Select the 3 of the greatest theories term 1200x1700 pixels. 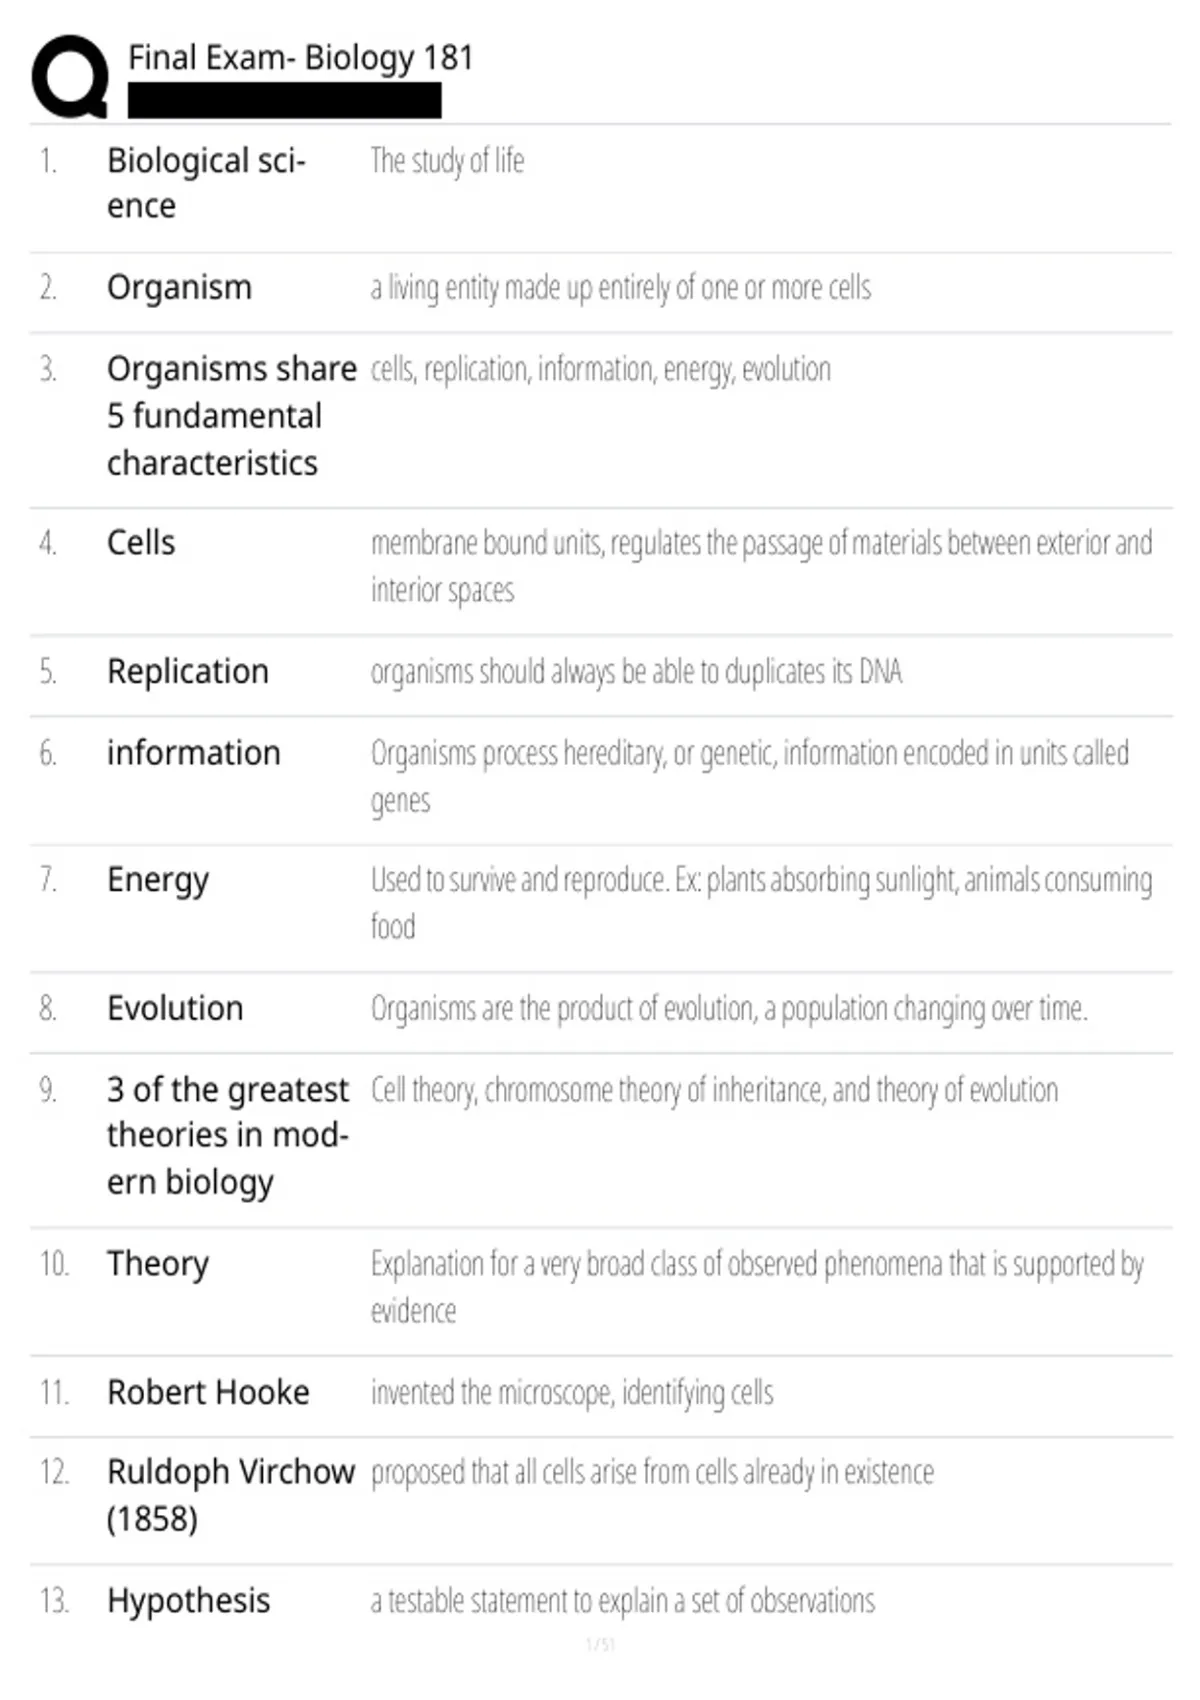pos(228,1136)
